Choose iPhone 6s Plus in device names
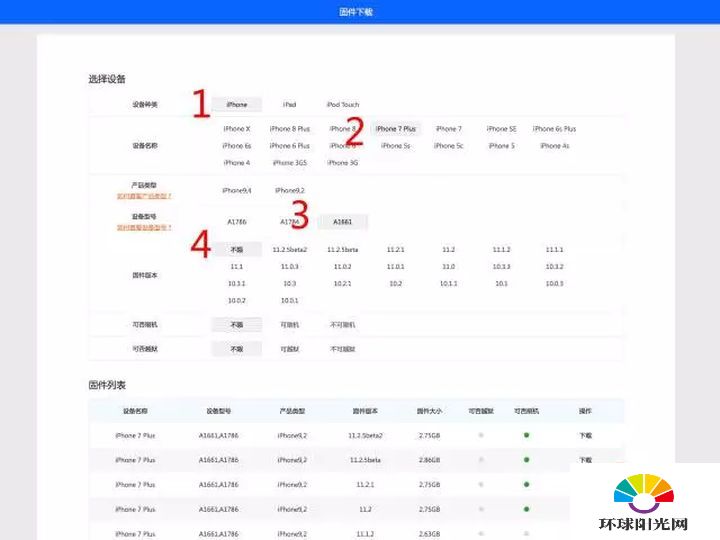This screenshot has width=720, height=540. [554, 129]
